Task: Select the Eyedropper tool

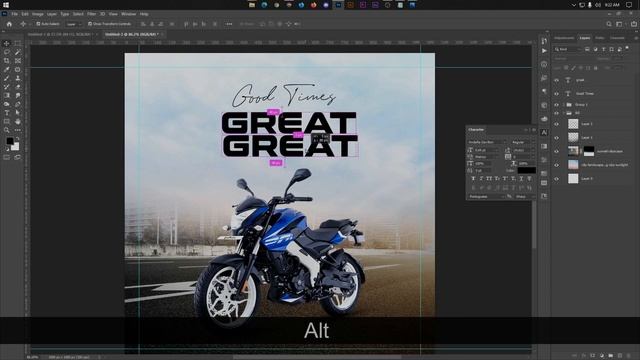Action: [x=7, y=69]
